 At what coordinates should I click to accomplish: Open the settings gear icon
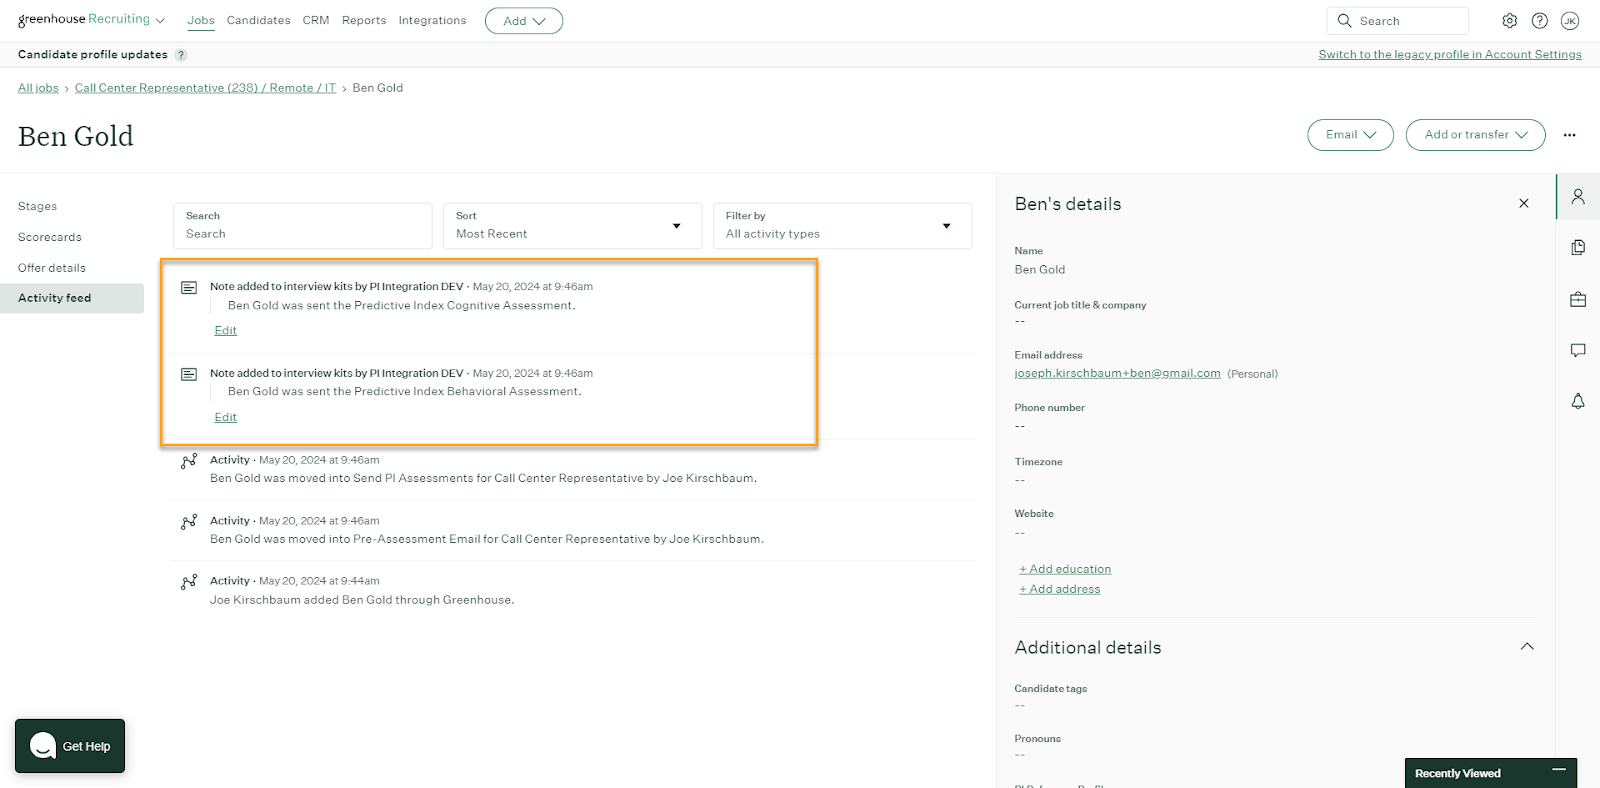click(1509, 21)
